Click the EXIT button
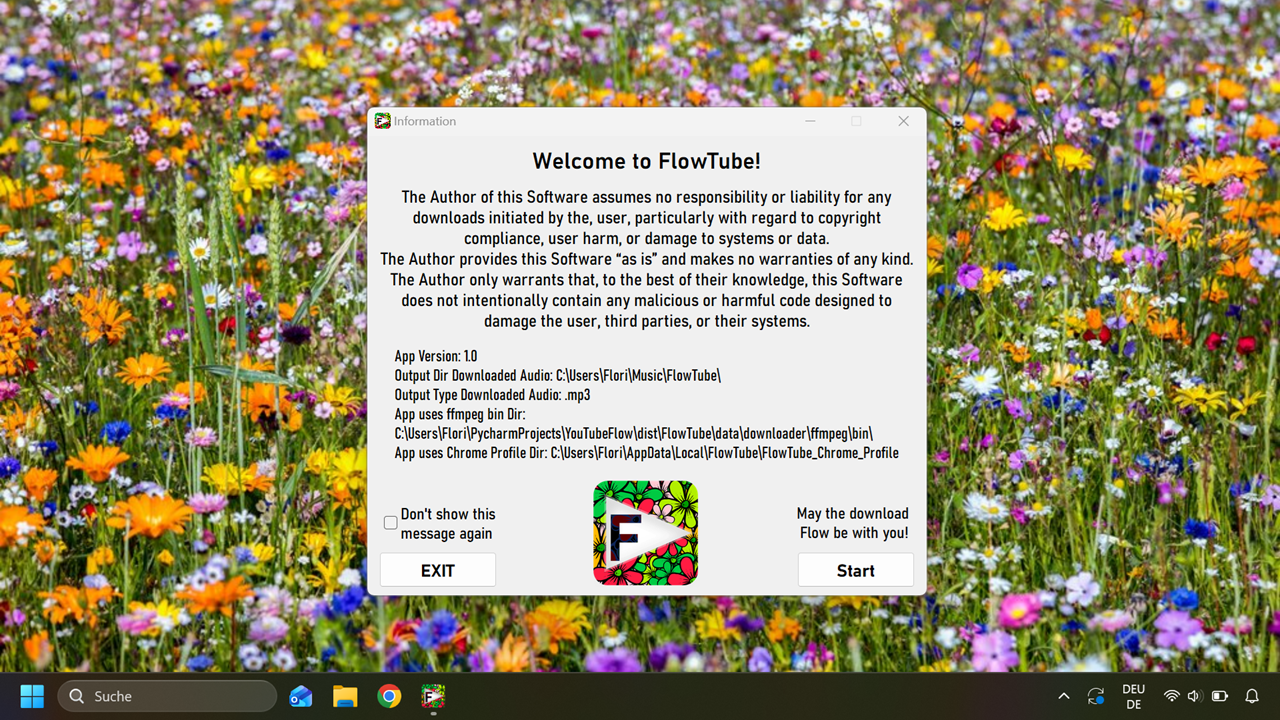Screen dimensions: 1280x720 (x=437, y=570)
